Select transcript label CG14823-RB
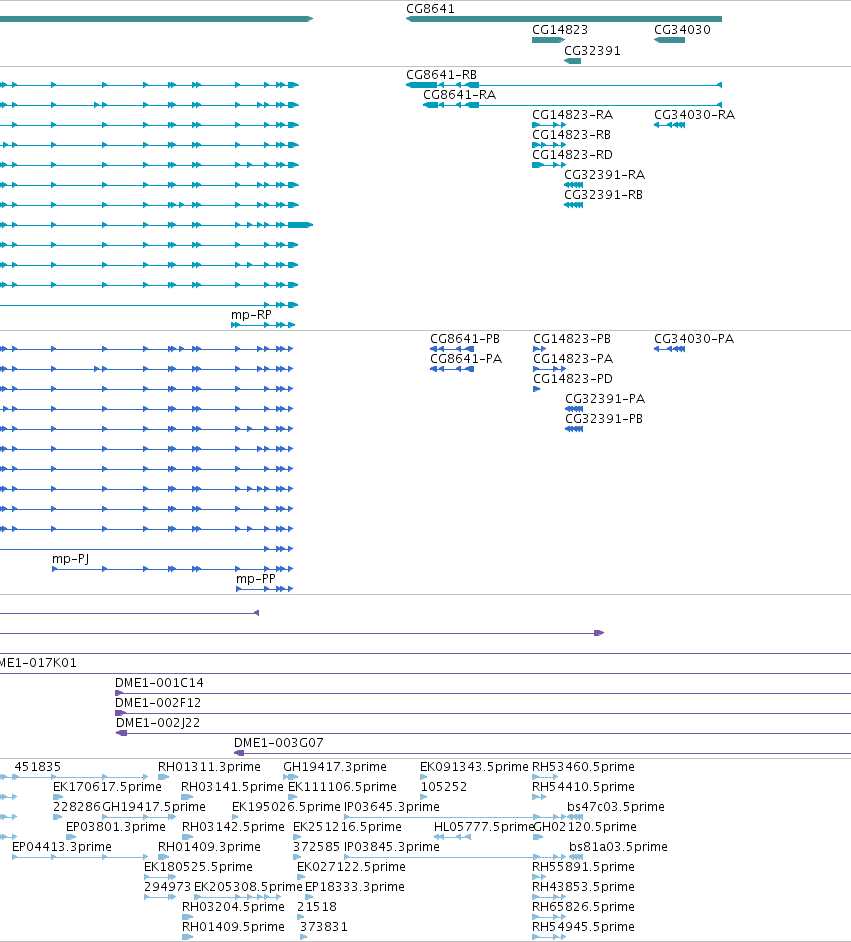Screen dimensions: 851x942 coord(571,135)
